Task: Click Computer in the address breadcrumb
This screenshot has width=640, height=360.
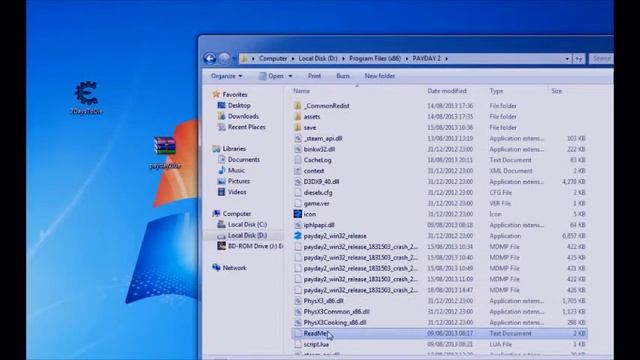Action: pyautogui.click(x=273, y=59)
